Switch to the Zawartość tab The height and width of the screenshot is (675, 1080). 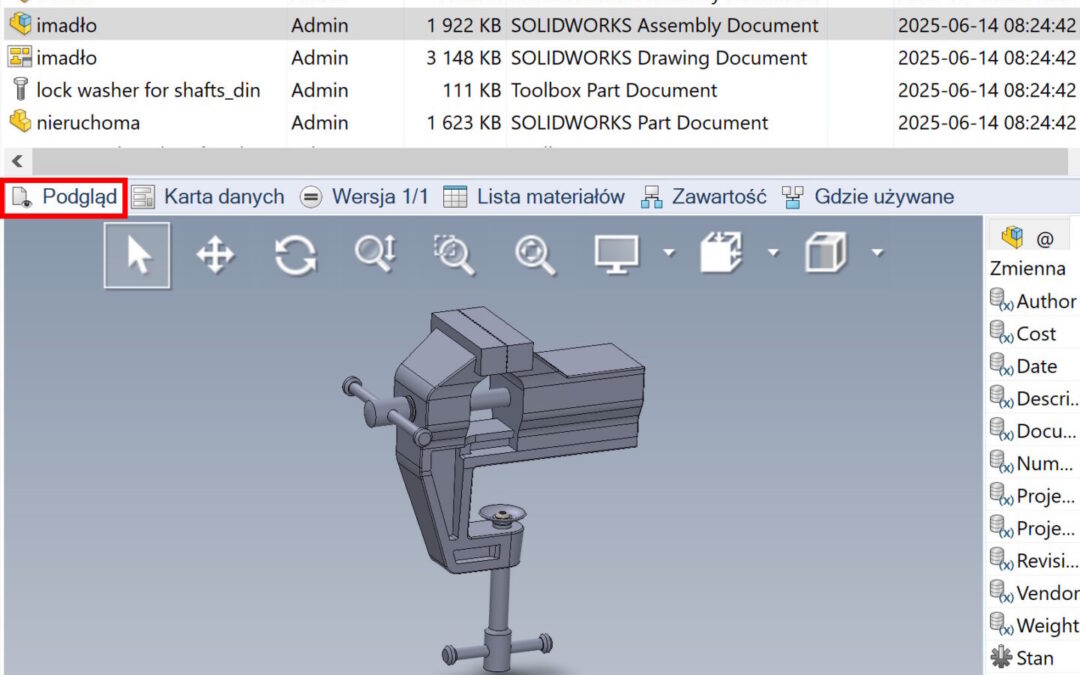(704, 197)
